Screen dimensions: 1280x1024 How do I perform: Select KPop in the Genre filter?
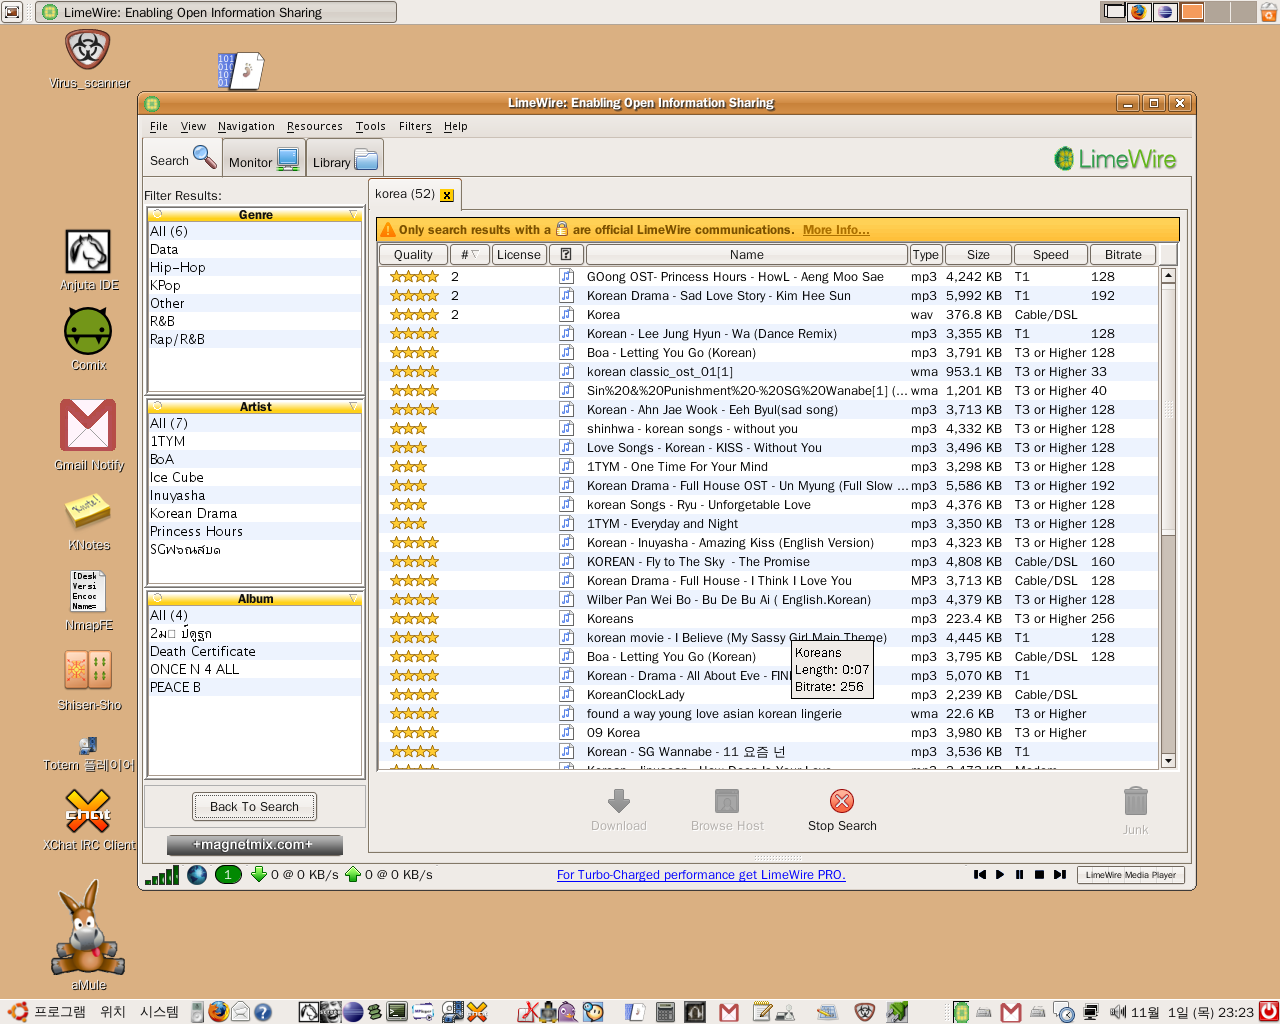pos(254,285)
